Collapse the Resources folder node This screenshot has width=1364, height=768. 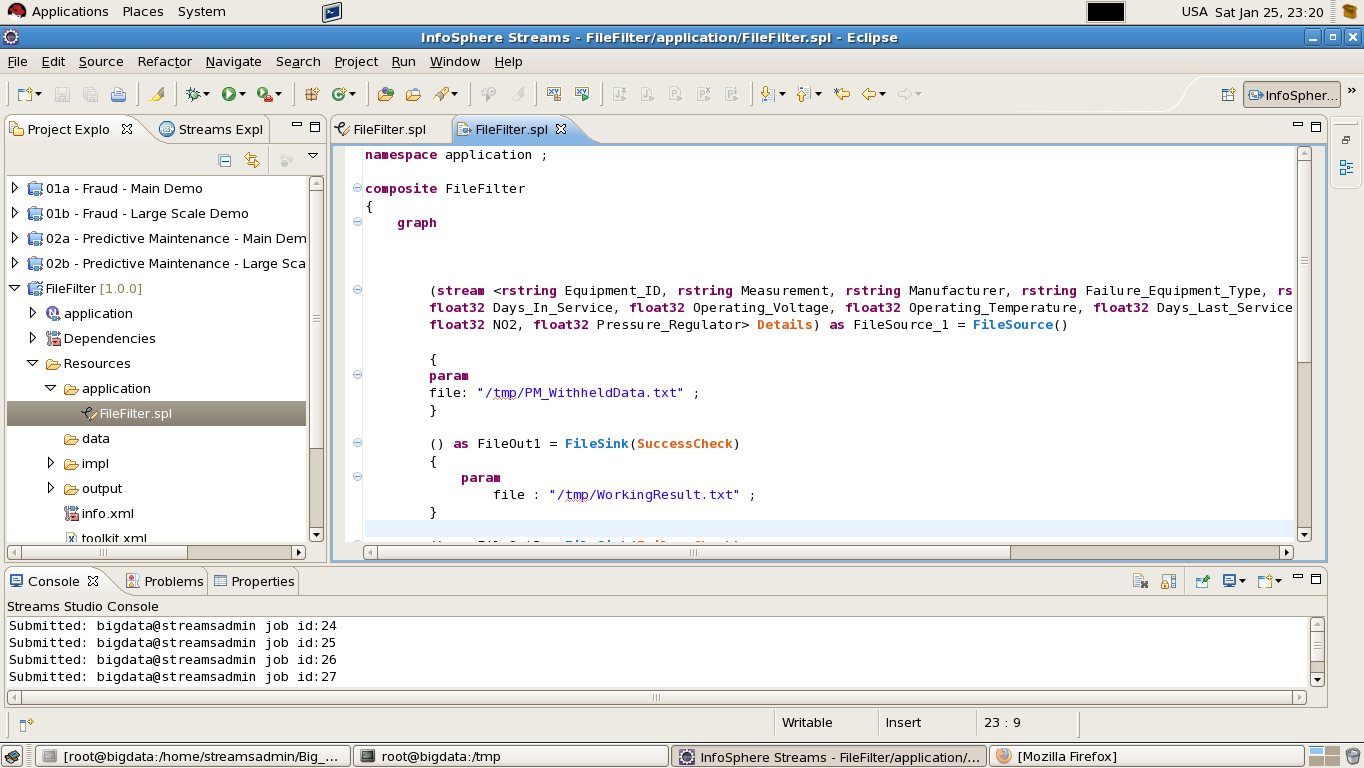click(x=32, y=363)
